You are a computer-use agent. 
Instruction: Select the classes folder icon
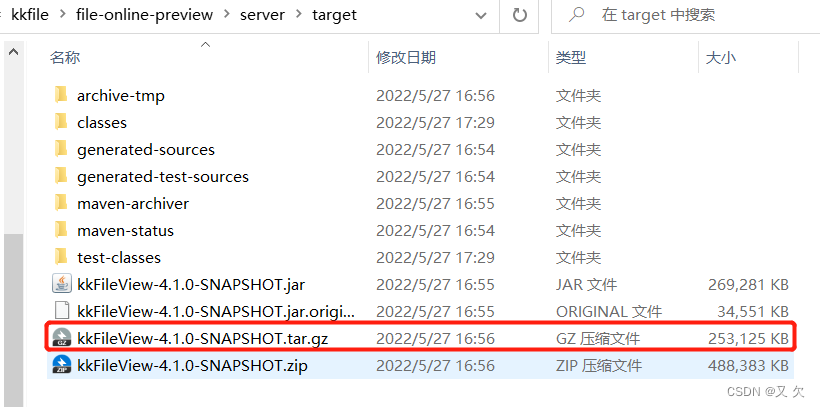tap(61, 122)
